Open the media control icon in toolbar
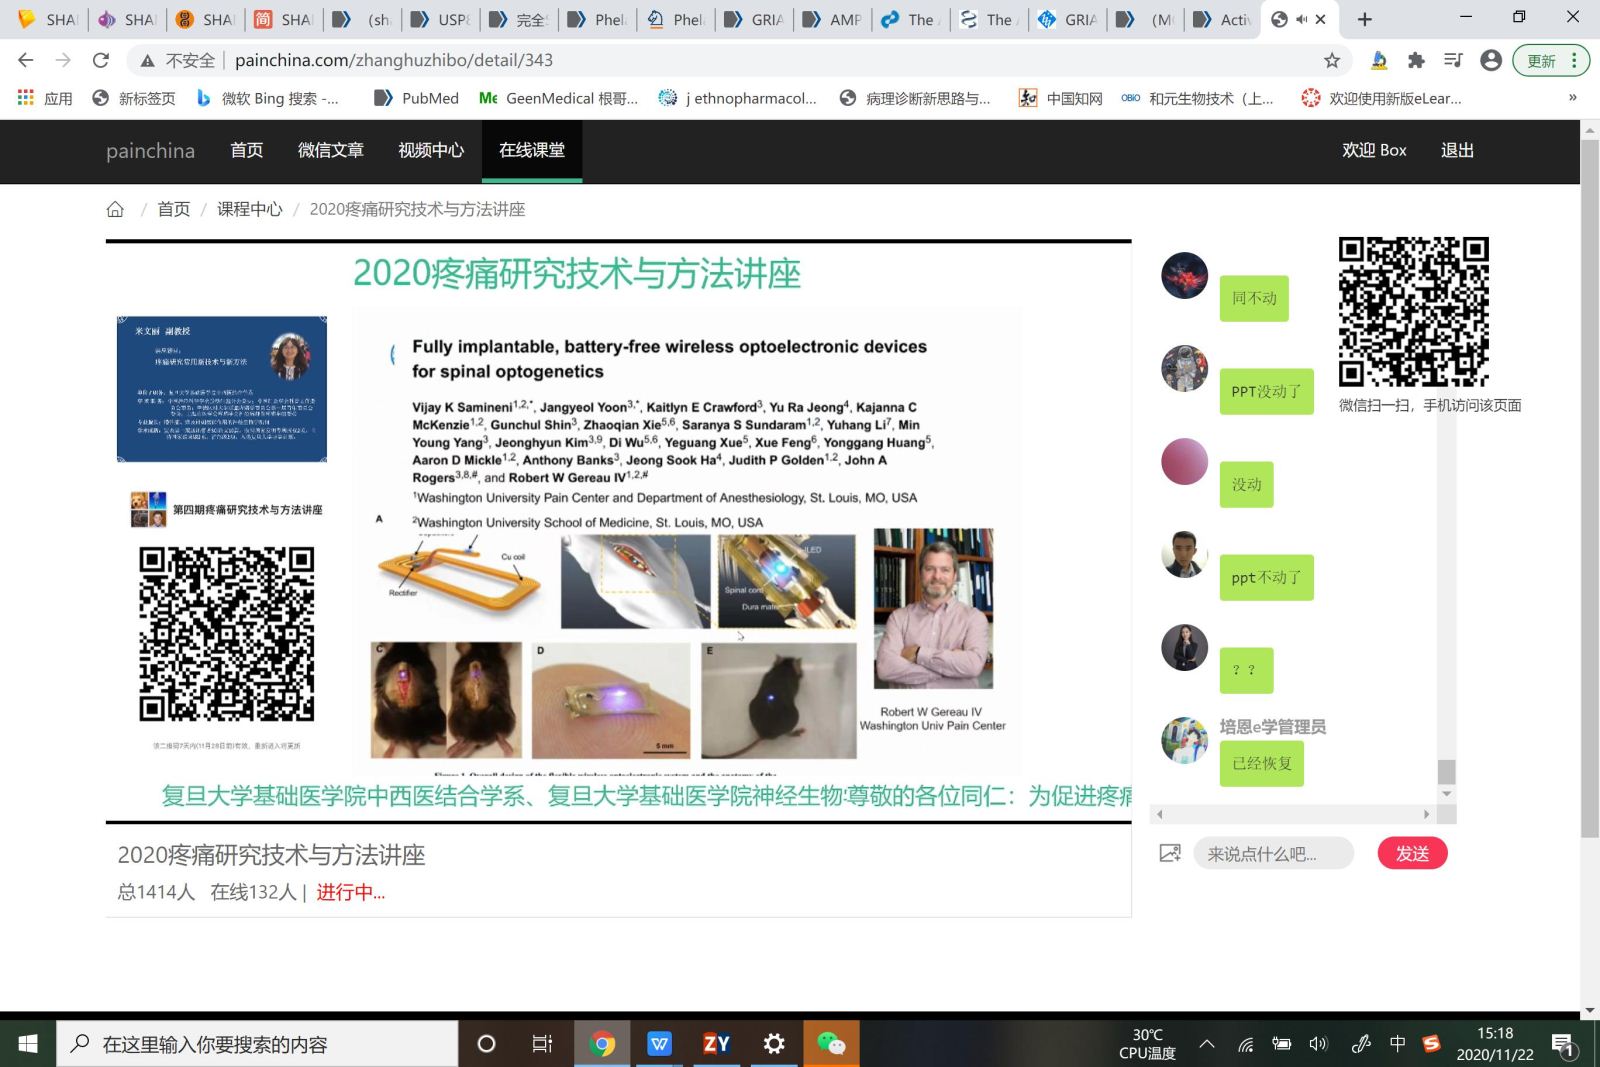This screenshot has width=1600, height=1067. click(1453, 61)
